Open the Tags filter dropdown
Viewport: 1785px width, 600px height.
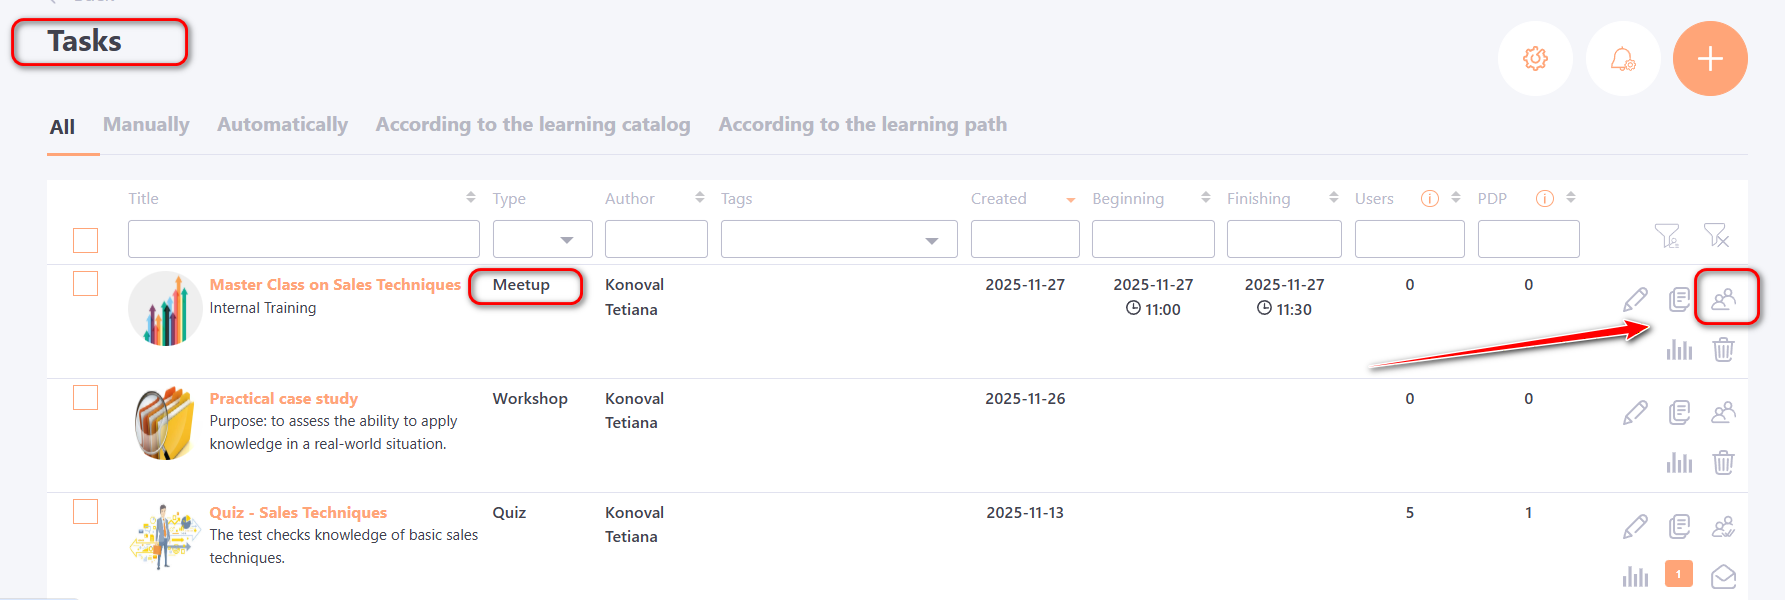(838, 240)
